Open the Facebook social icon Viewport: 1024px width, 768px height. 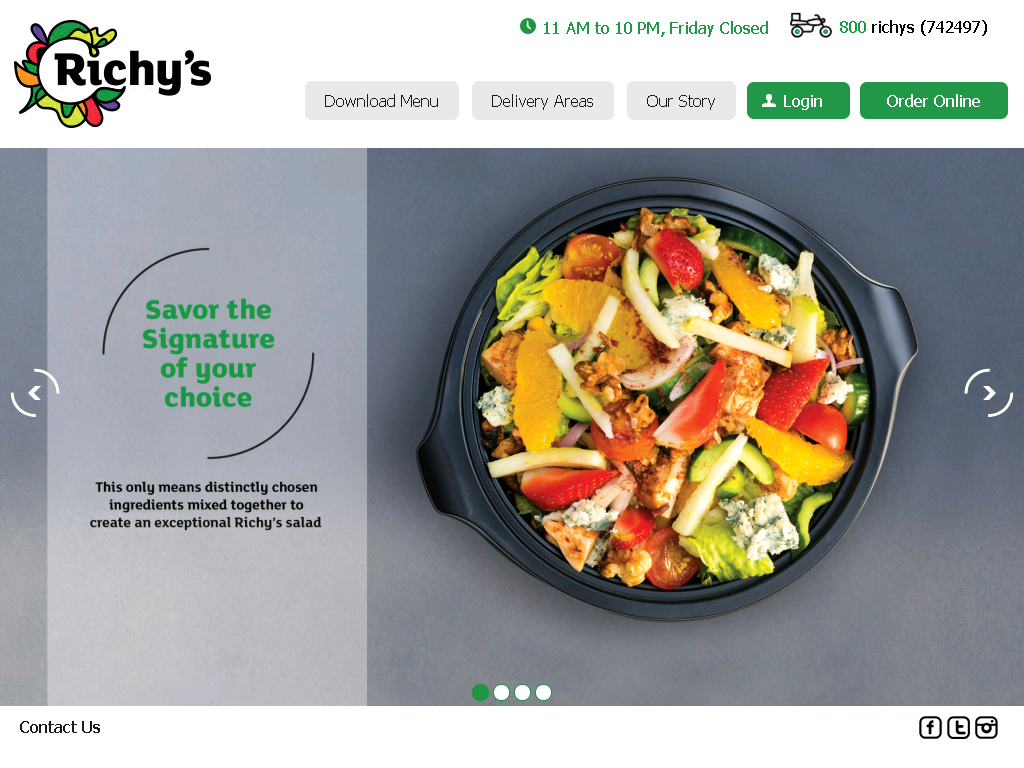(x=930, y=727)
